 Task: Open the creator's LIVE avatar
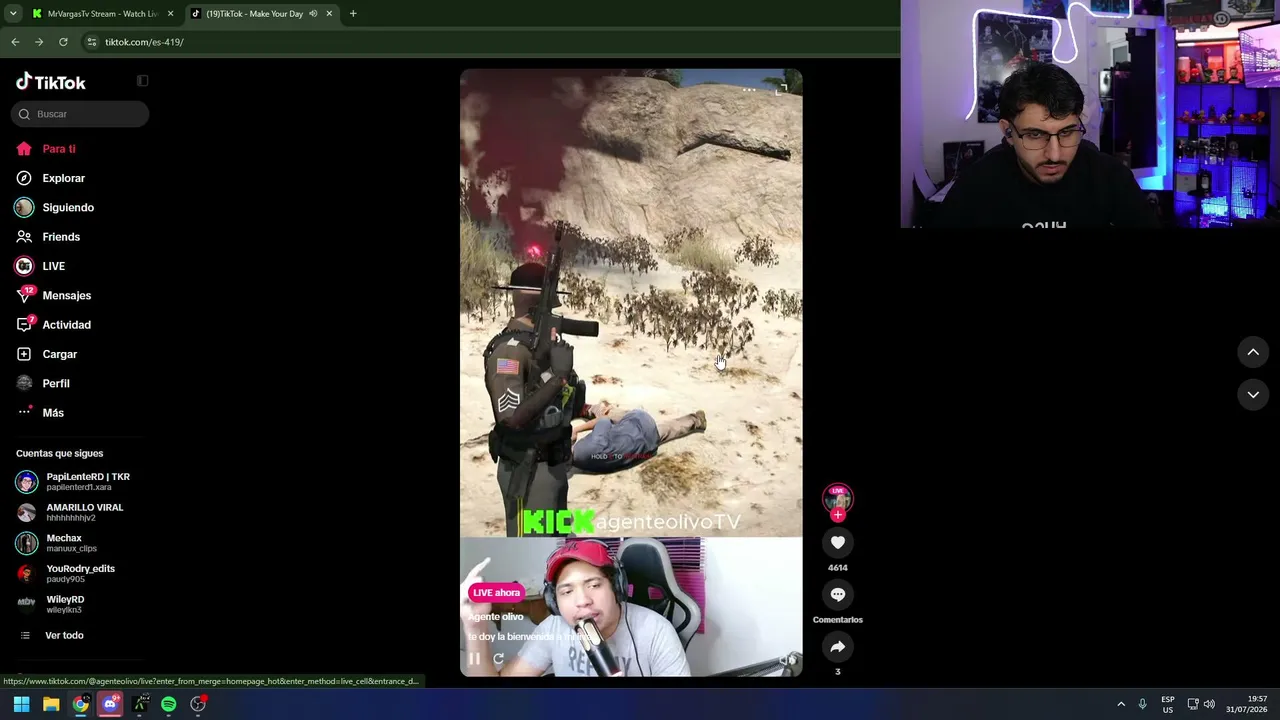838,498
